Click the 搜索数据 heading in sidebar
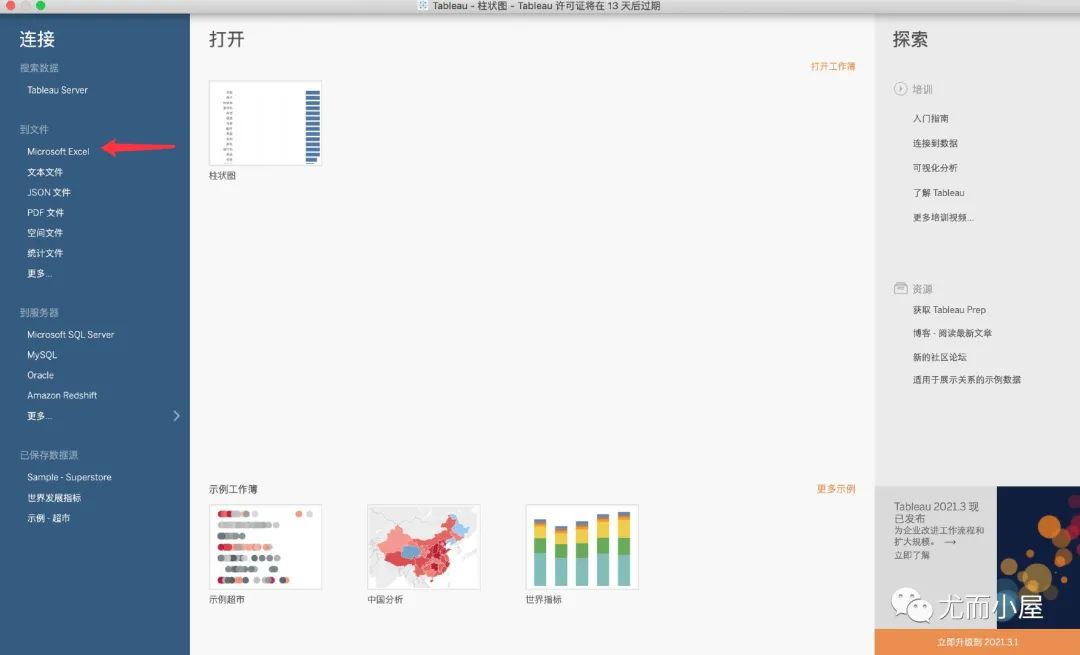The width and height of the screenshot is (1080, 655). pos(39,67)
